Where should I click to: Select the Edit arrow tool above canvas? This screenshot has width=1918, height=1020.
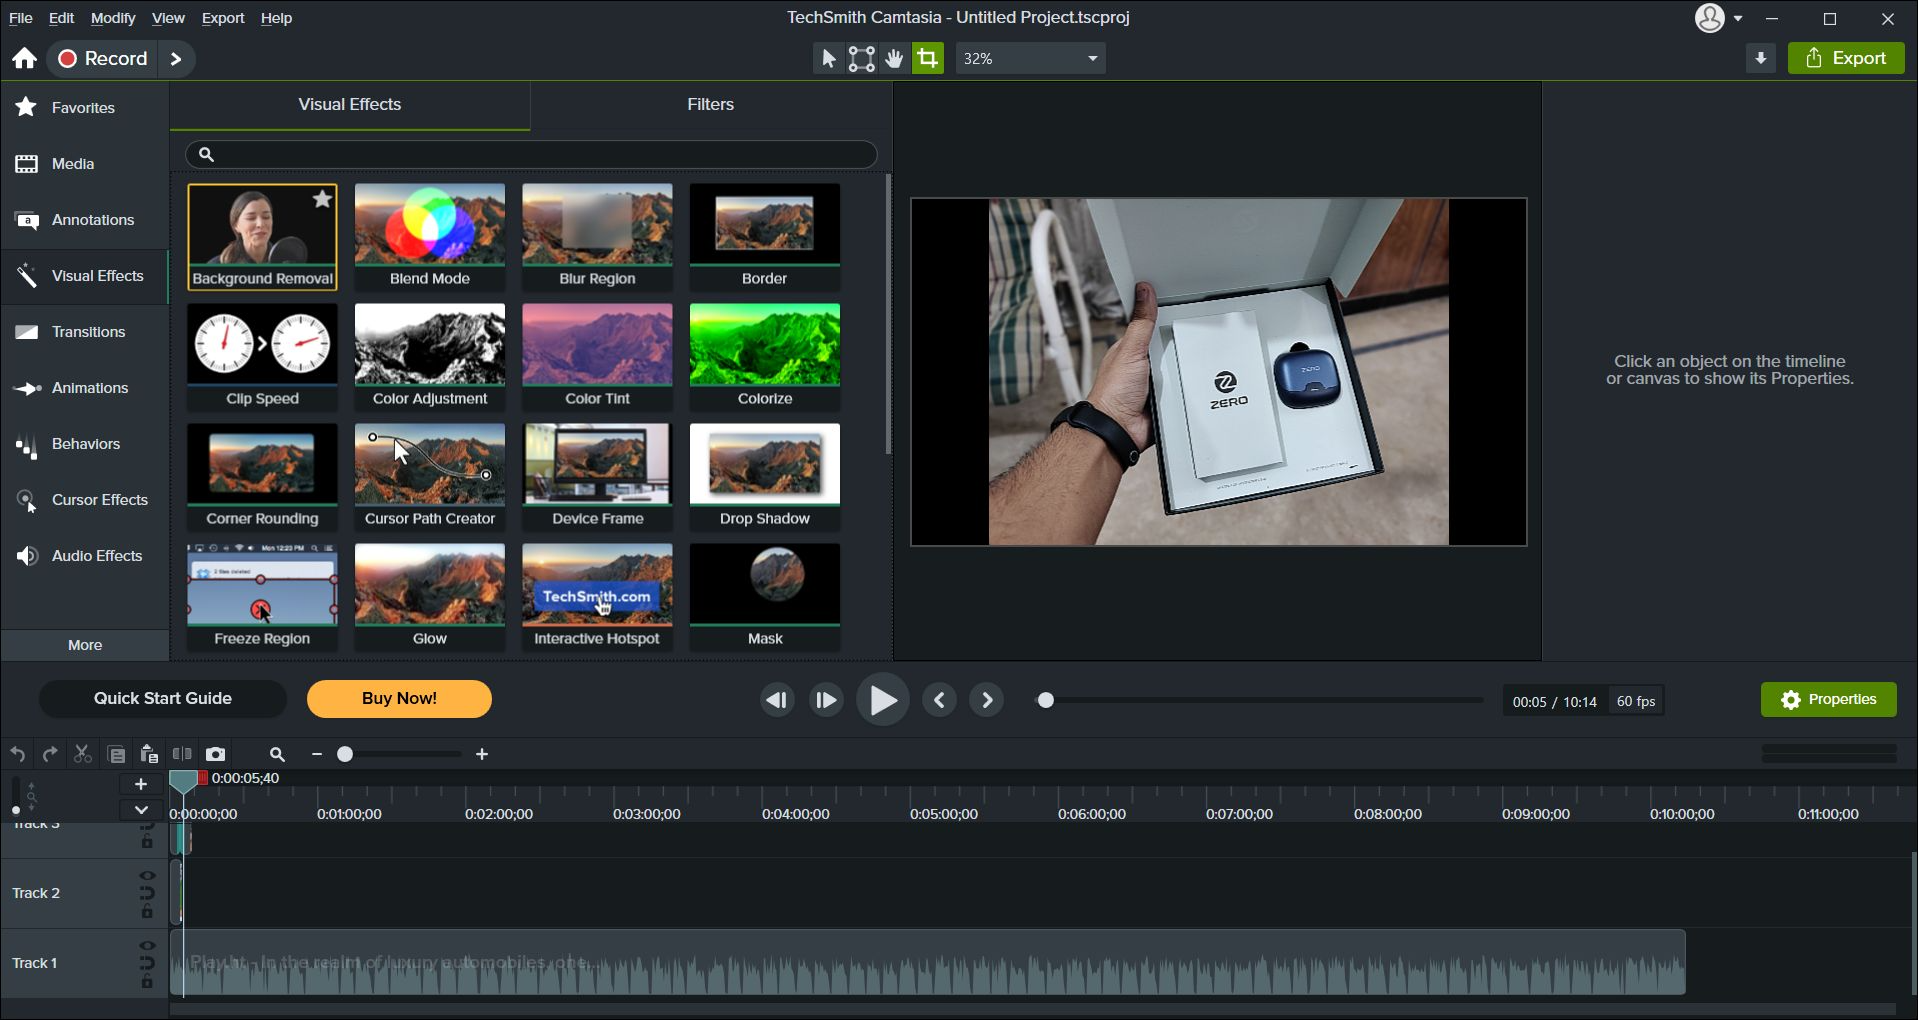[x=826, y=58]
